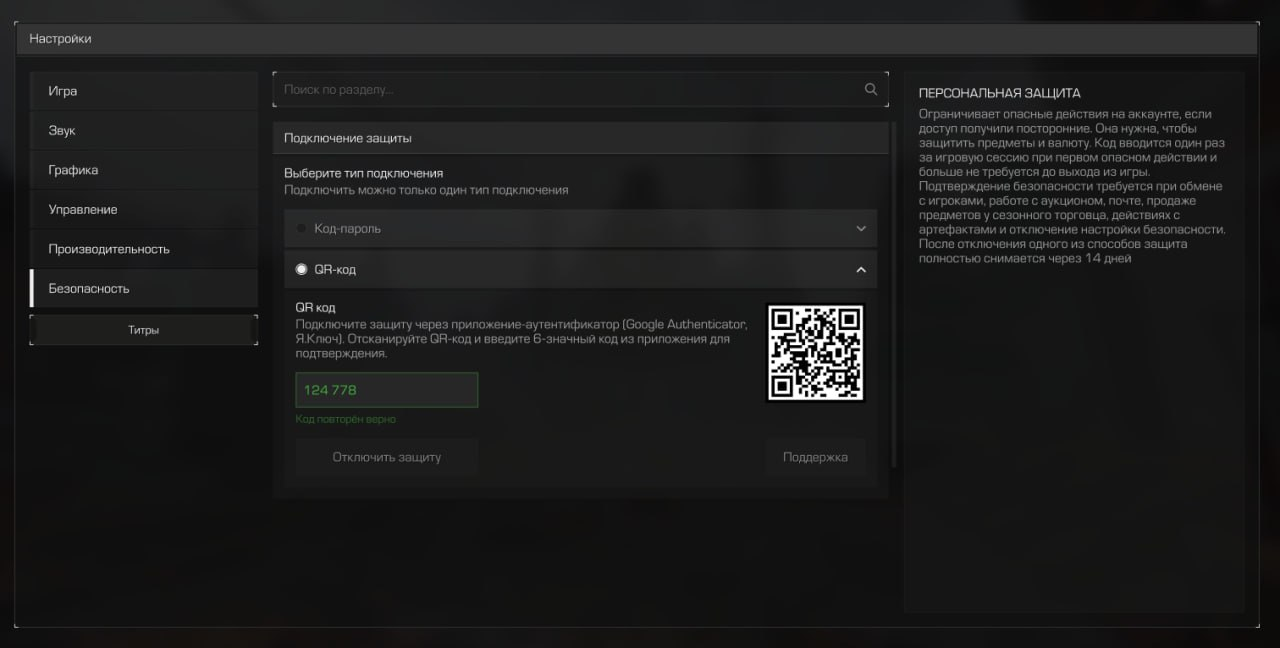
Task: Open the Звук settings tab
Action: (144, 130)
